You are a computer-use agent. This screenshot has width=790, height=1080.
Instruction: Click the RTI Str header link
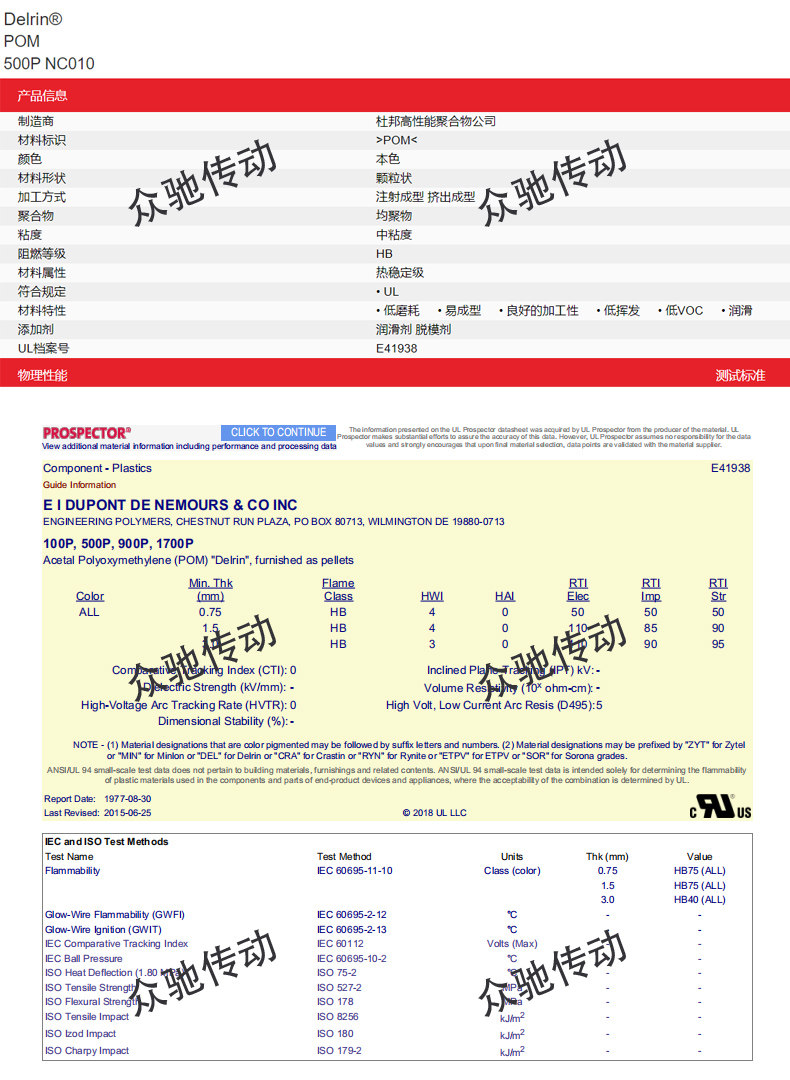pos(718,590)
